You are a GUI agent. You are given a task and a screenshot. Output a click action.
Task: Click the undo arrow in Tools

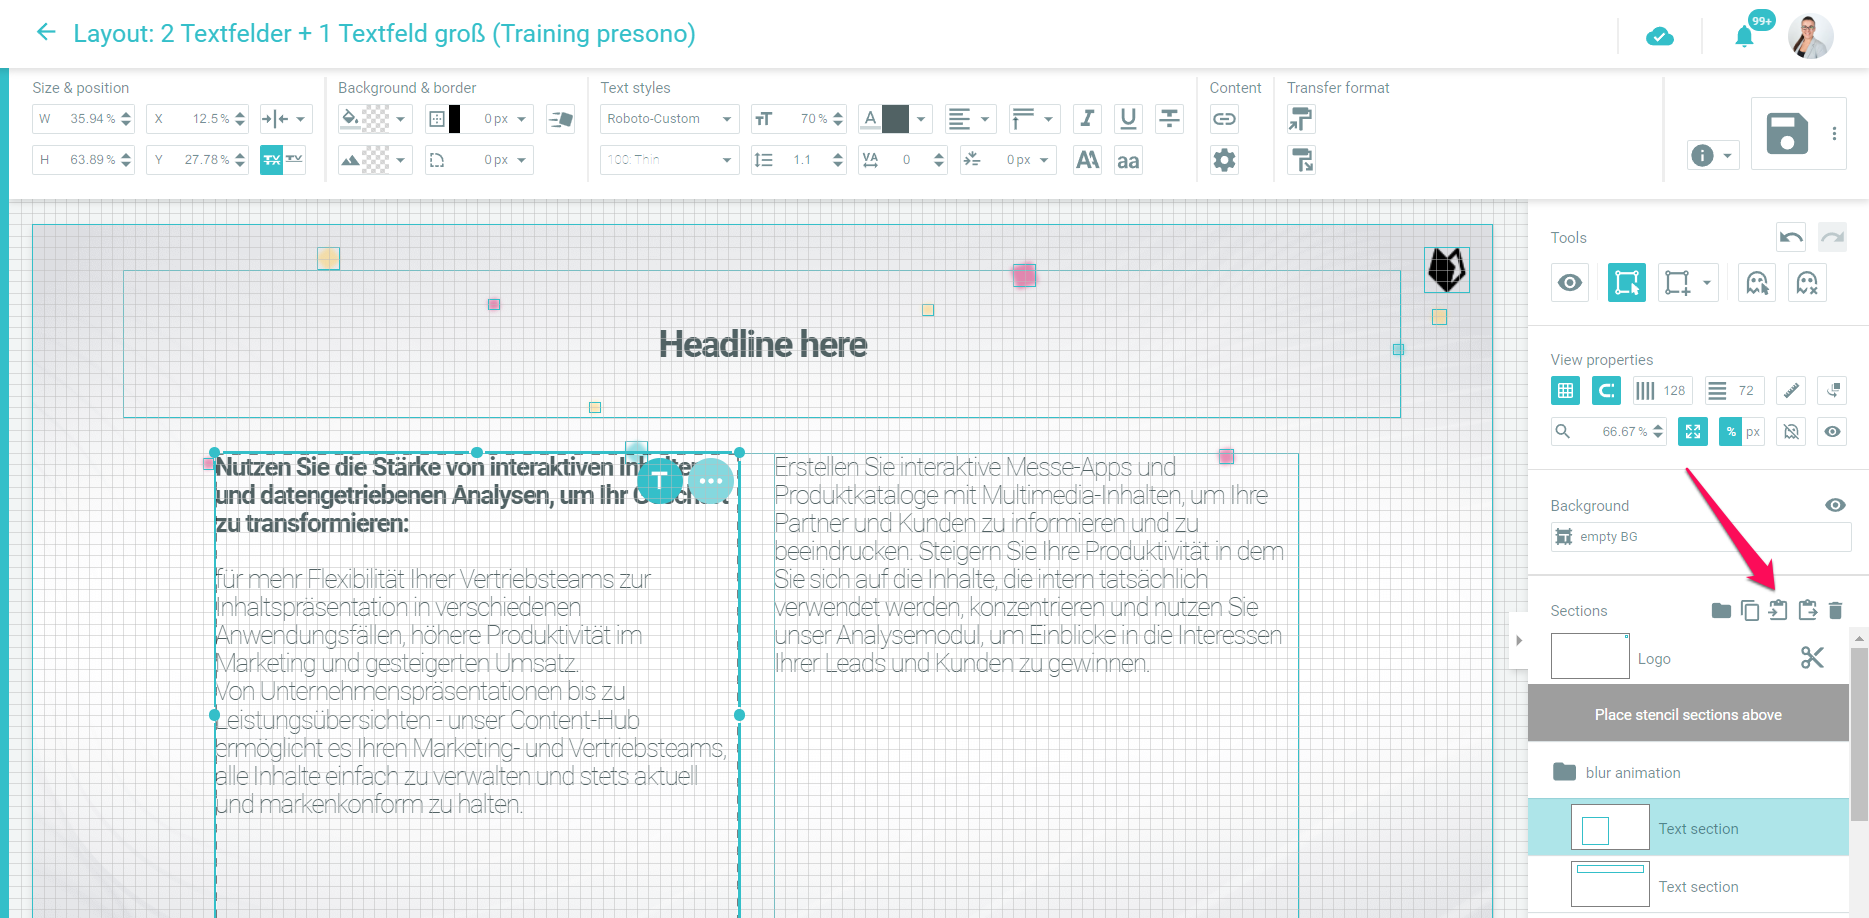(1790, 237)
